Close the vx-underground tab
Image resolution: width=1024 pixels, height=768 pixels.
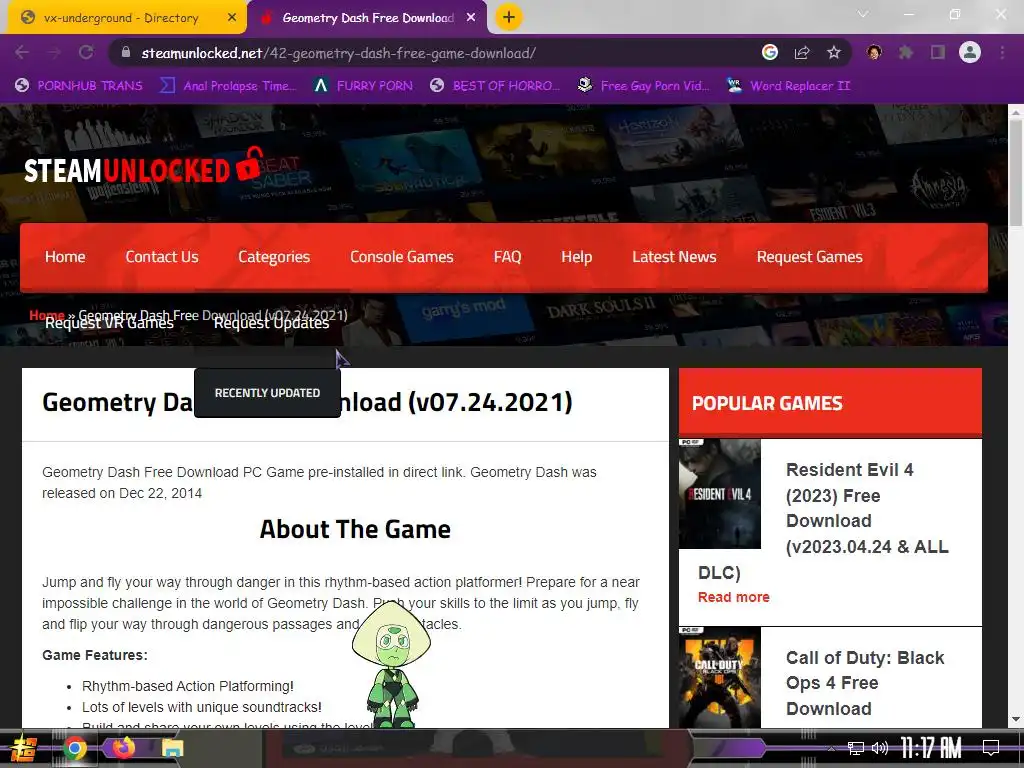click(x=232, y=18)
